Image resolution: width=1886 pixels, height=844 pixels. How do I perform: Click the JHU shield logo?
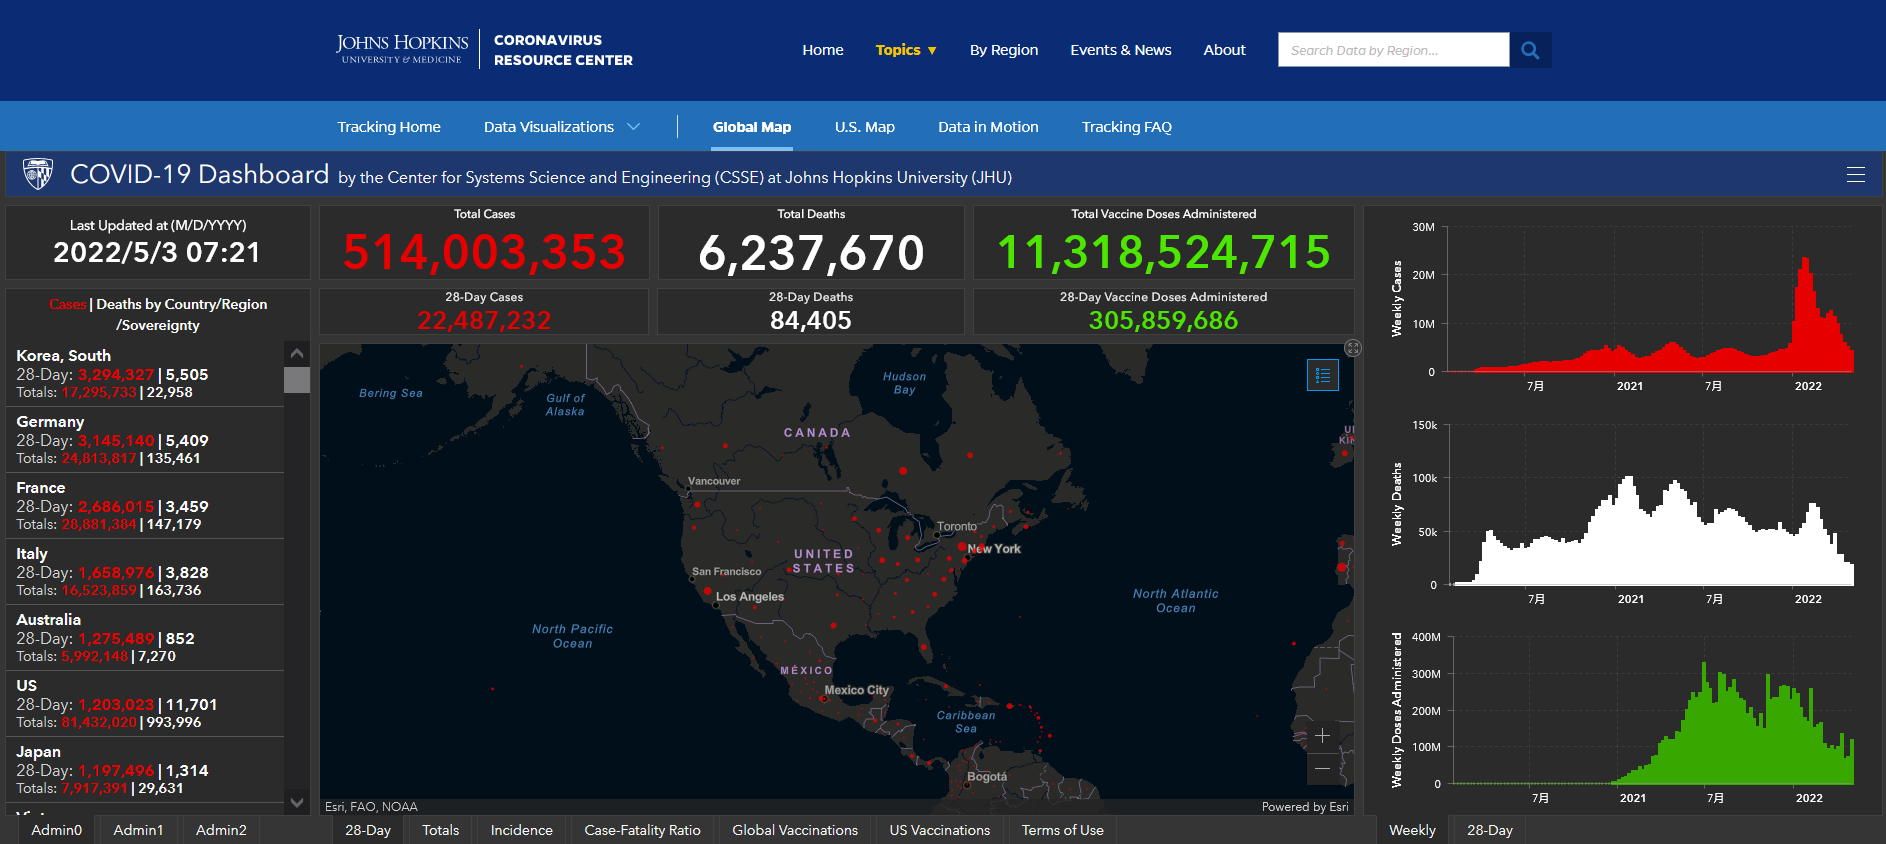pyautogui.click(x=37, y=174)
